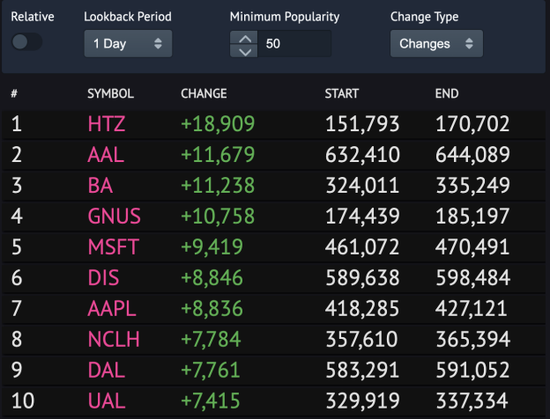
Task: Increase Minimum Popularity with up arrow
Action: [x=244, y=38]
